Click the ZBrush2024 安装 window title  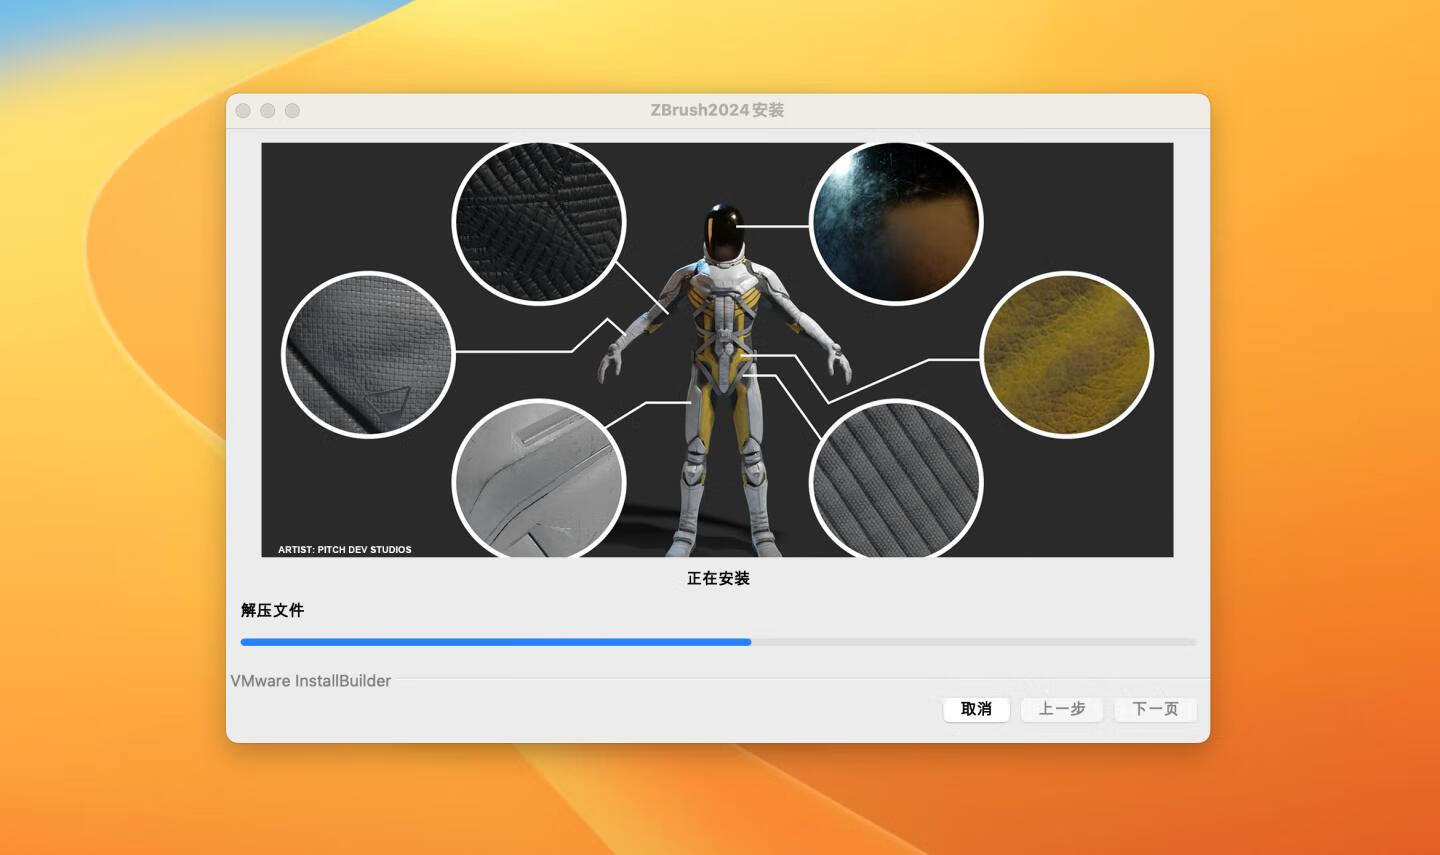[717, 110]
